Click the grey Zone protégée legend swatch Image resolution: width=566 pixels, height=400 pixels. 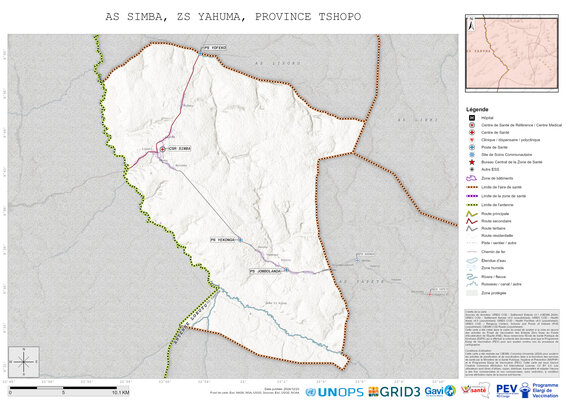[472, 293]
